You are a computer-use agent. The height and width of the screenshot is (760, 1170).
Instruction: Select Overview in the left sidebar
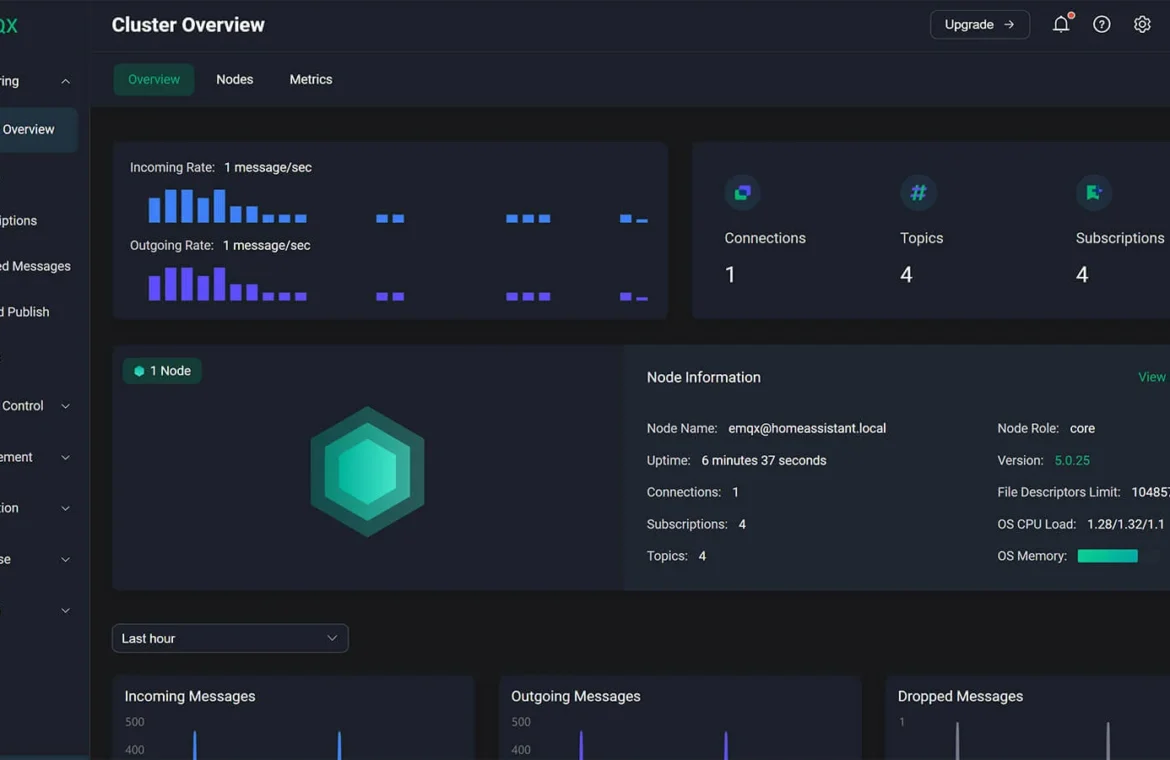29,129
